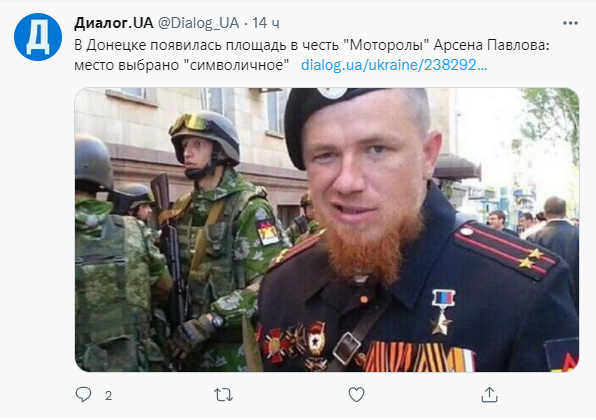Retweet this post using the arrows icon
This screenshot has height=420, width=596.
click(224, 395)
